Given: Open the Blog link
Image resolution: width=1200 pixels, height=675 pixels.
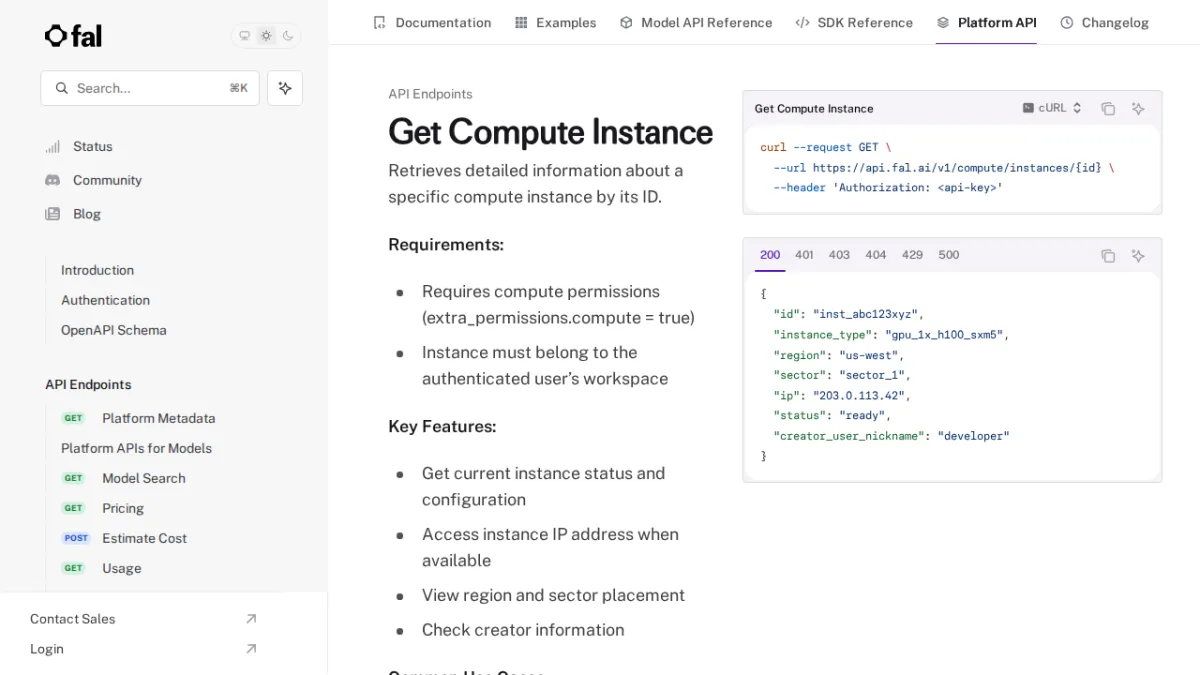Looking at the screenshot, I should pyautogui.click(x=87, y=214).
